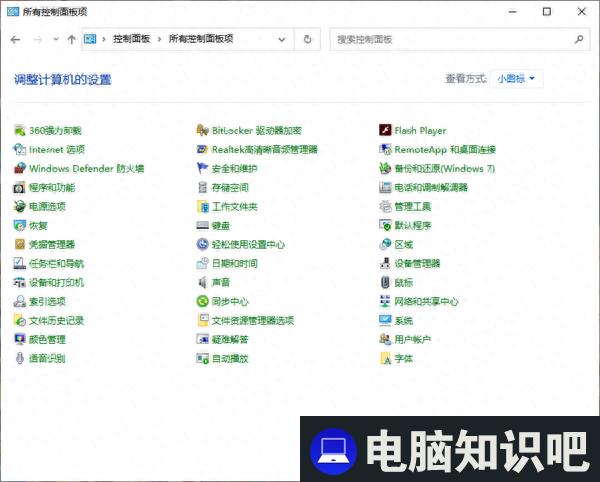This screenshot has width=600, height=482.
Task: Click control panel icon in address bar
Action: [90, 39]
